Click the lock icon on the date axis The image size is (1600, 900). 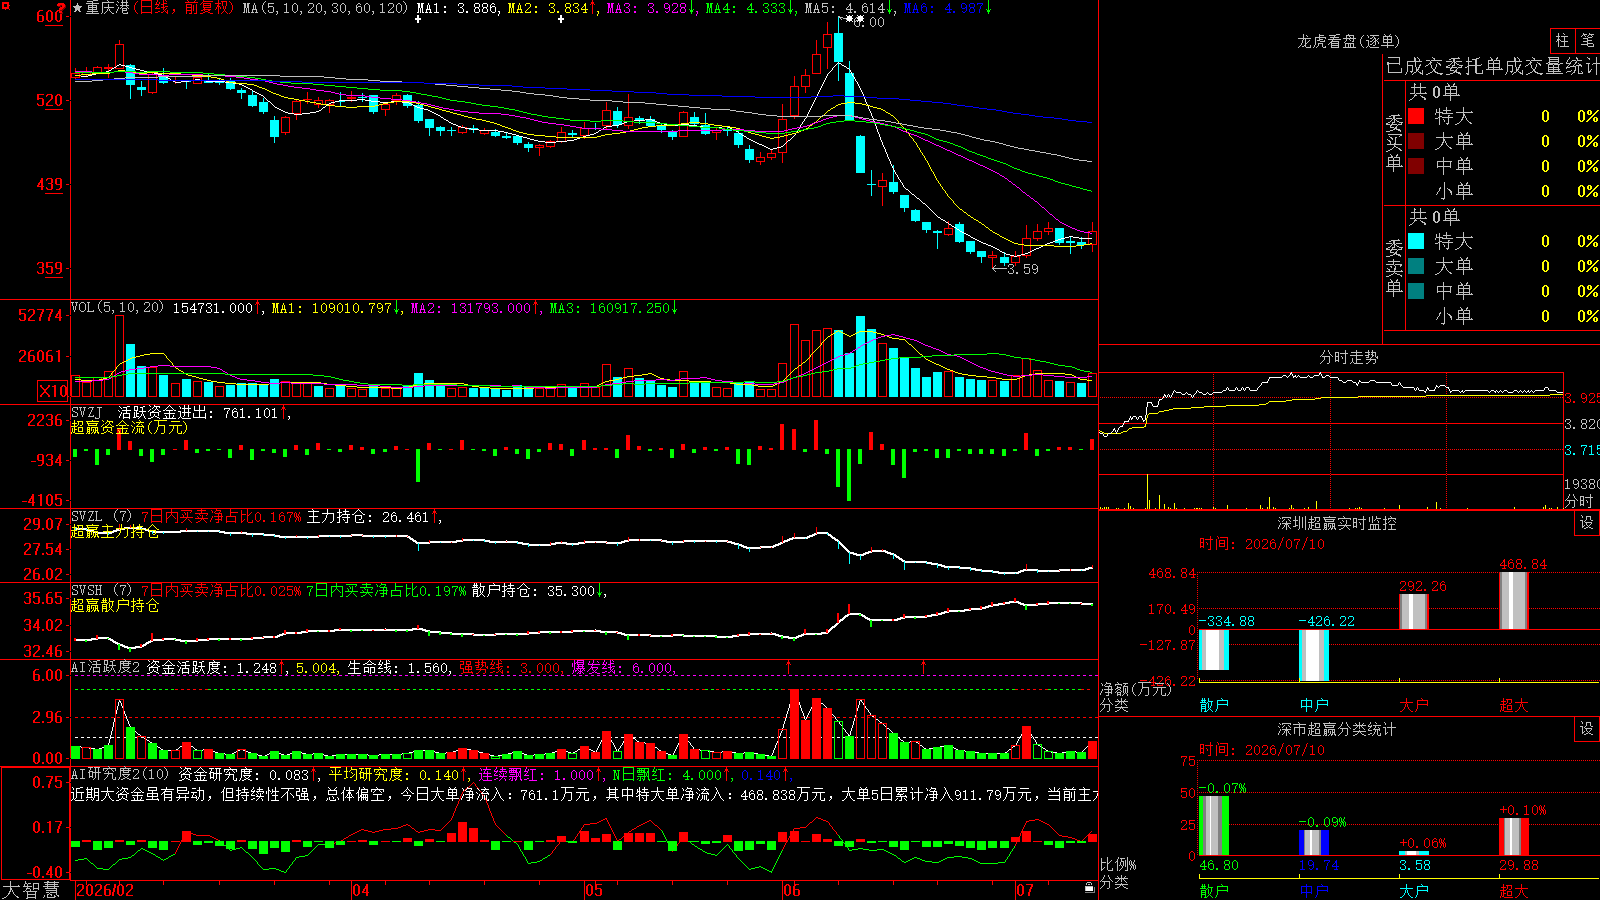[x=1089, y=888]
